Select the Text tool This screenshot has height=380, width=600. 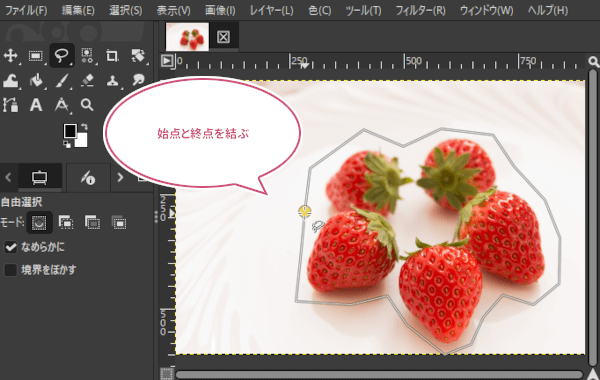[x=36, y=105]
